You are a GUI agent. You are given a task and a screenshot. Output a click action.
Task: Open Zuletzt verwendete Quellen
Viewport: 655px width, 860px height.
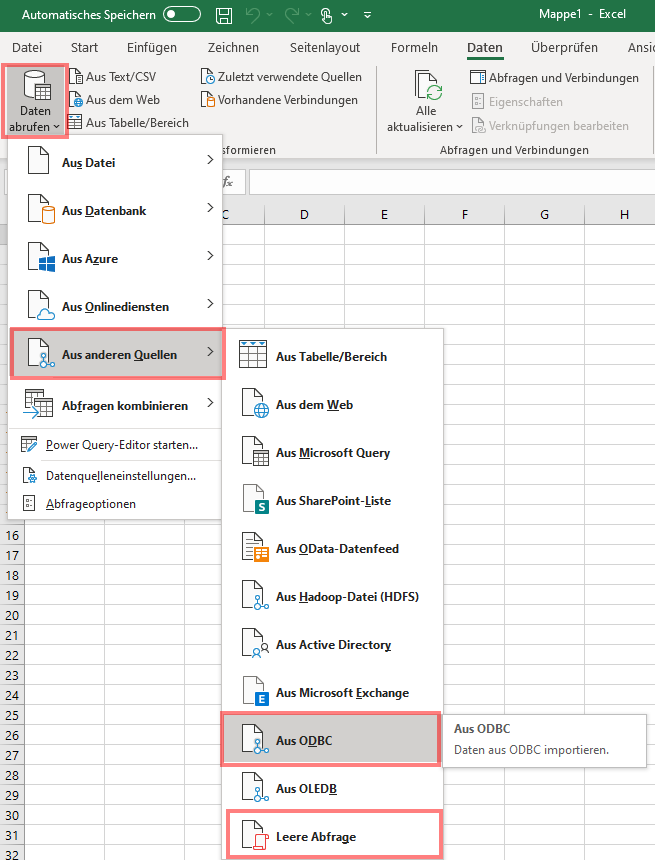point(281,77)
